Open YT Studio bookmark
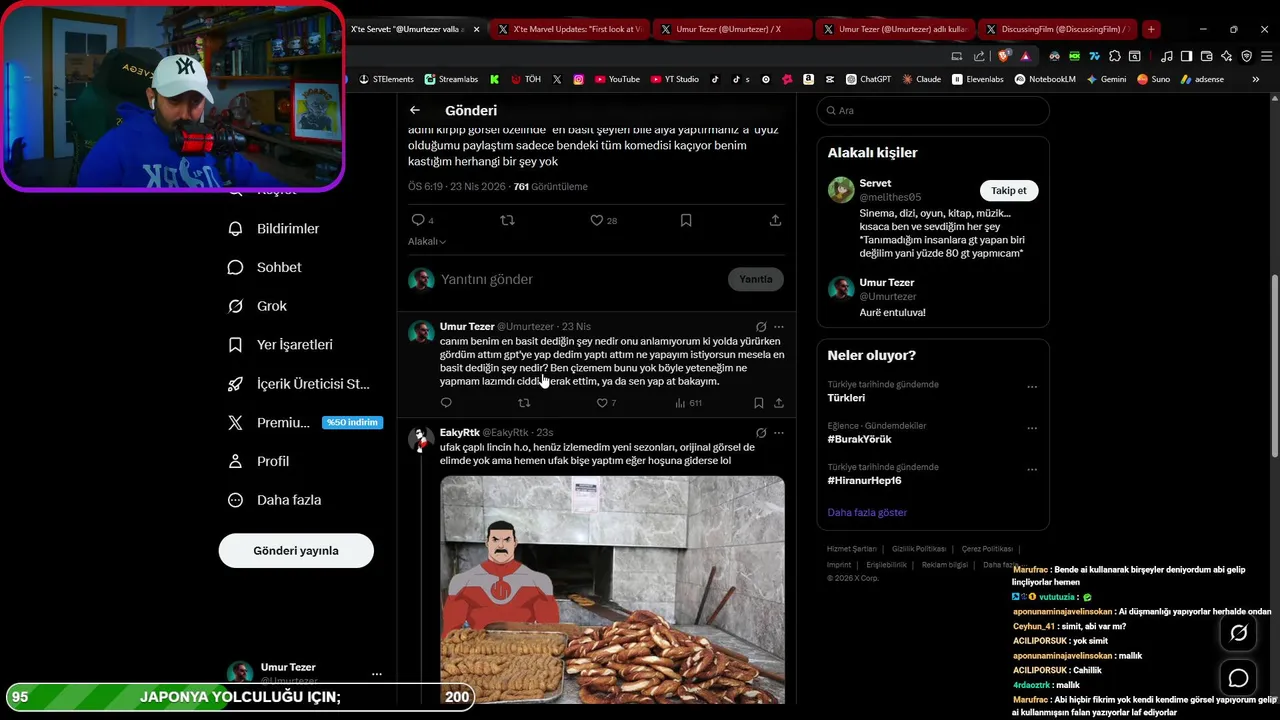1280x720 pixels. pos(675,79)
